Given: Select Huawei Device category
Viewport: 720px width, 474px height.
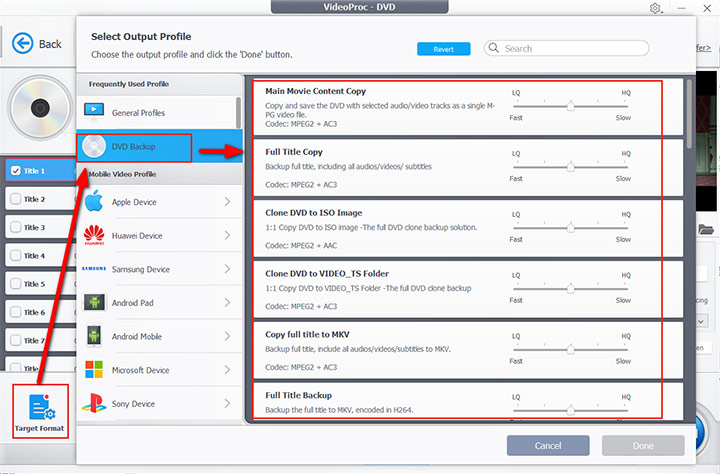Looking at the screenshot, I should (159, 235).
